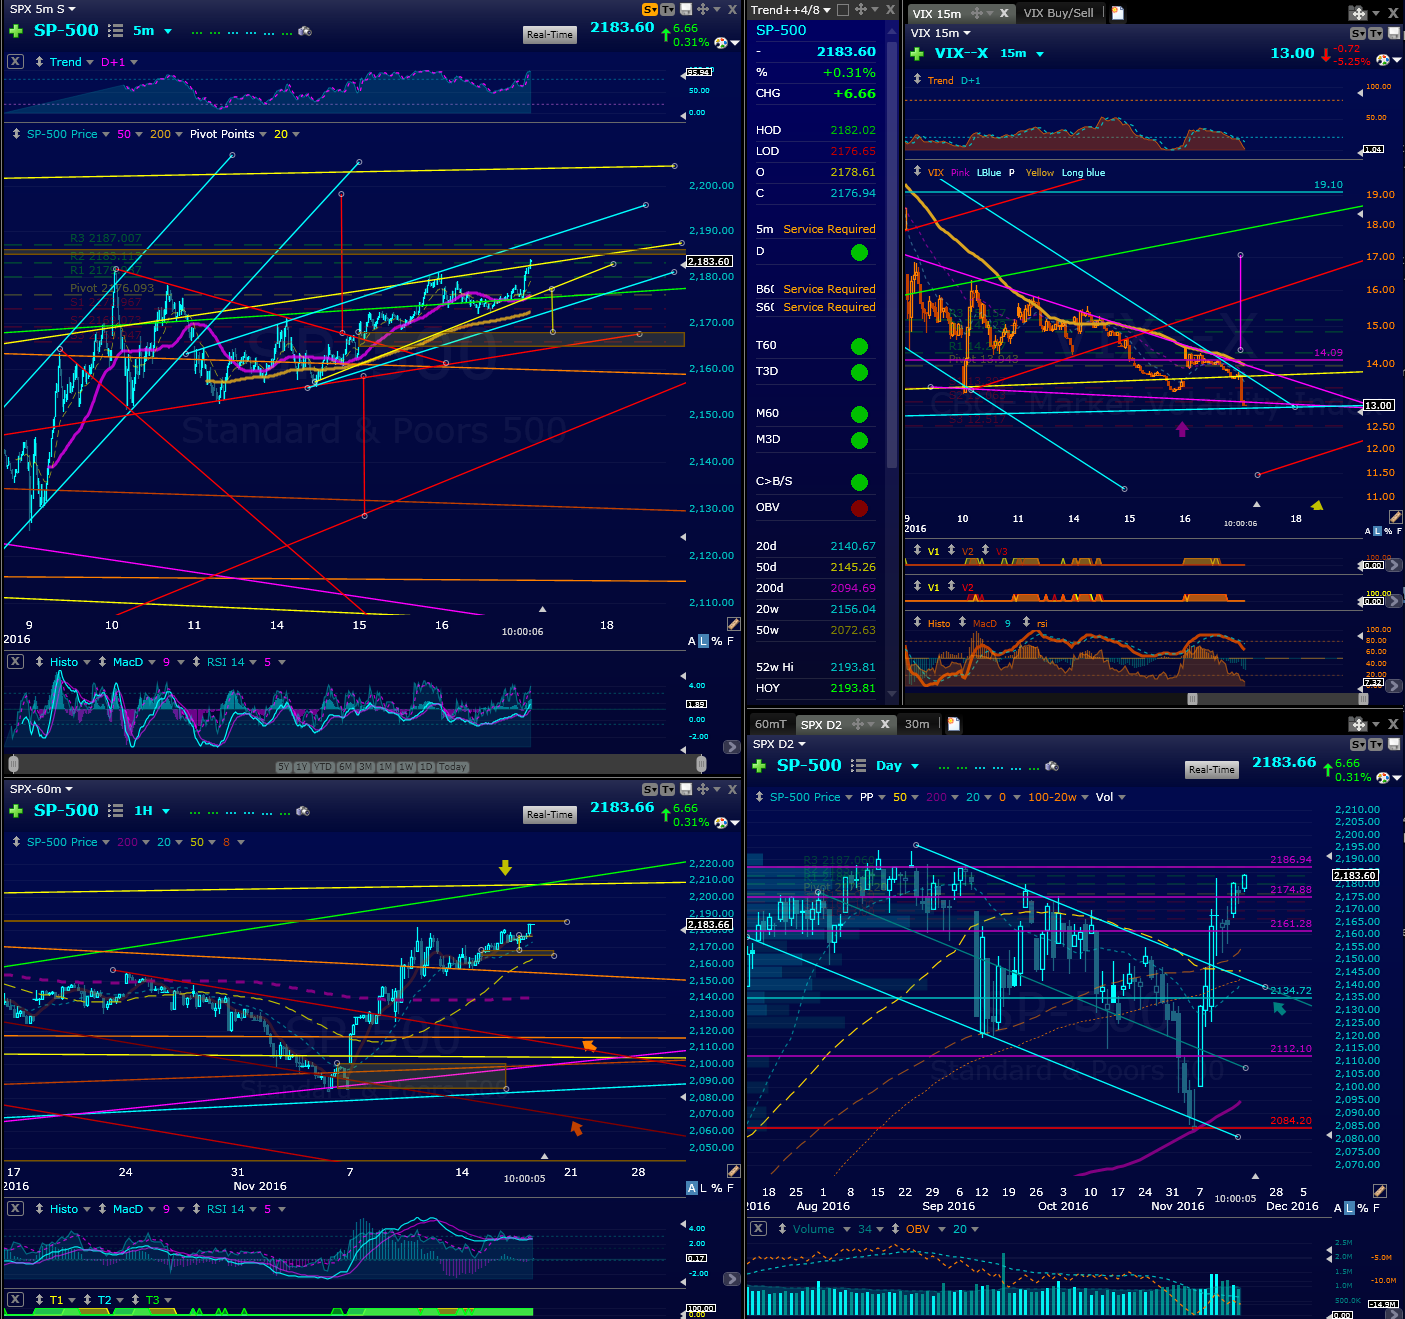
Task: Click green plus icon in SPX-60m panel
Action: click(x=16, y=811)
